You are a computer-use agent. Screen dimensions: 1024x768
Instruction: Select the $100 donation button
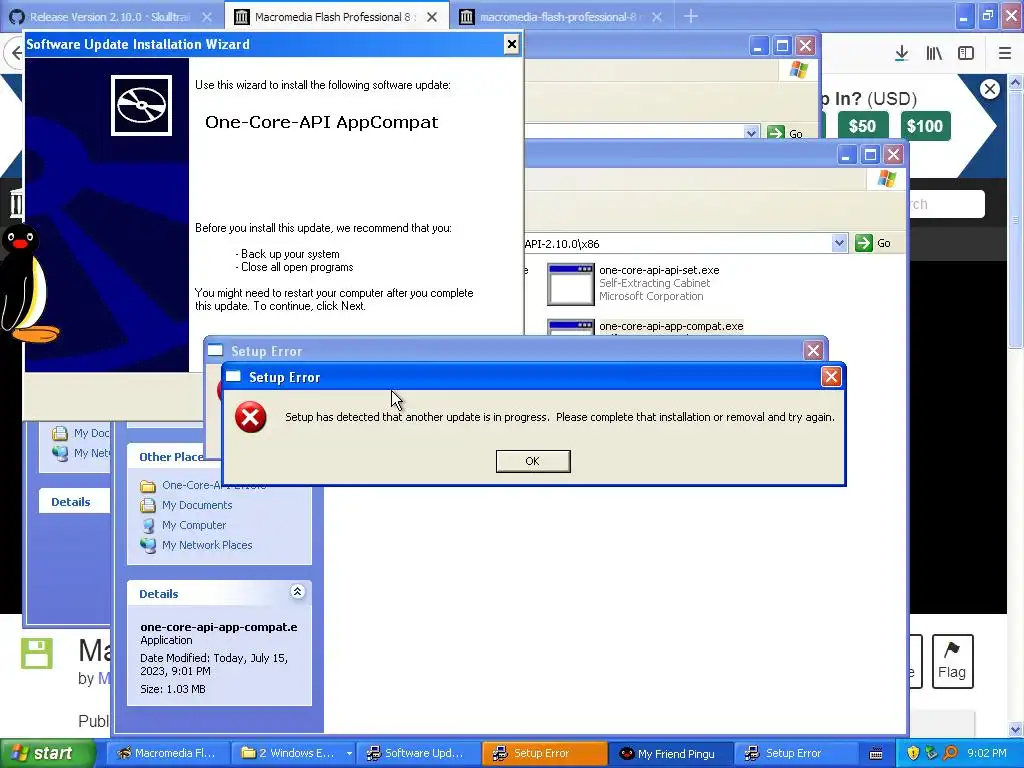click(x=925, y=126)
